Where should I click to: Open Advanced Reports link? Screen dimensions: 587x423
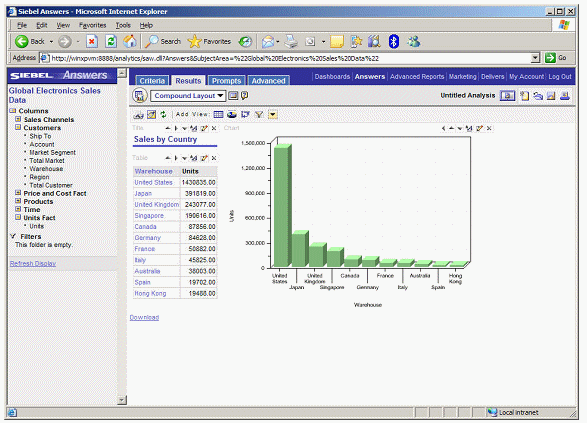click(x=417, y=76)
